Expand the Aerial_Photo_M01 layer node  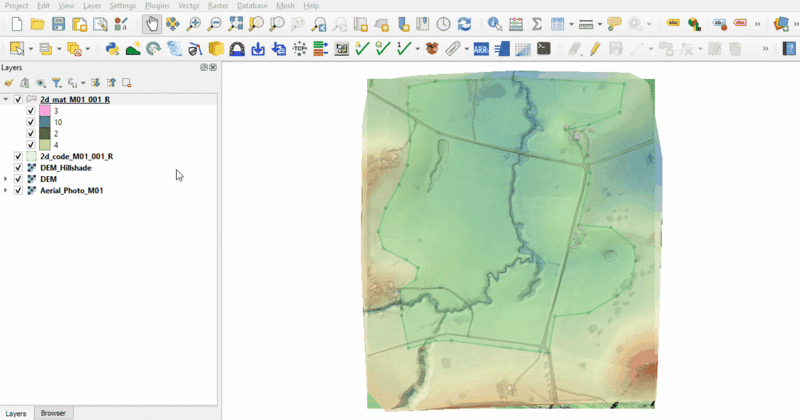pos(6,190)
